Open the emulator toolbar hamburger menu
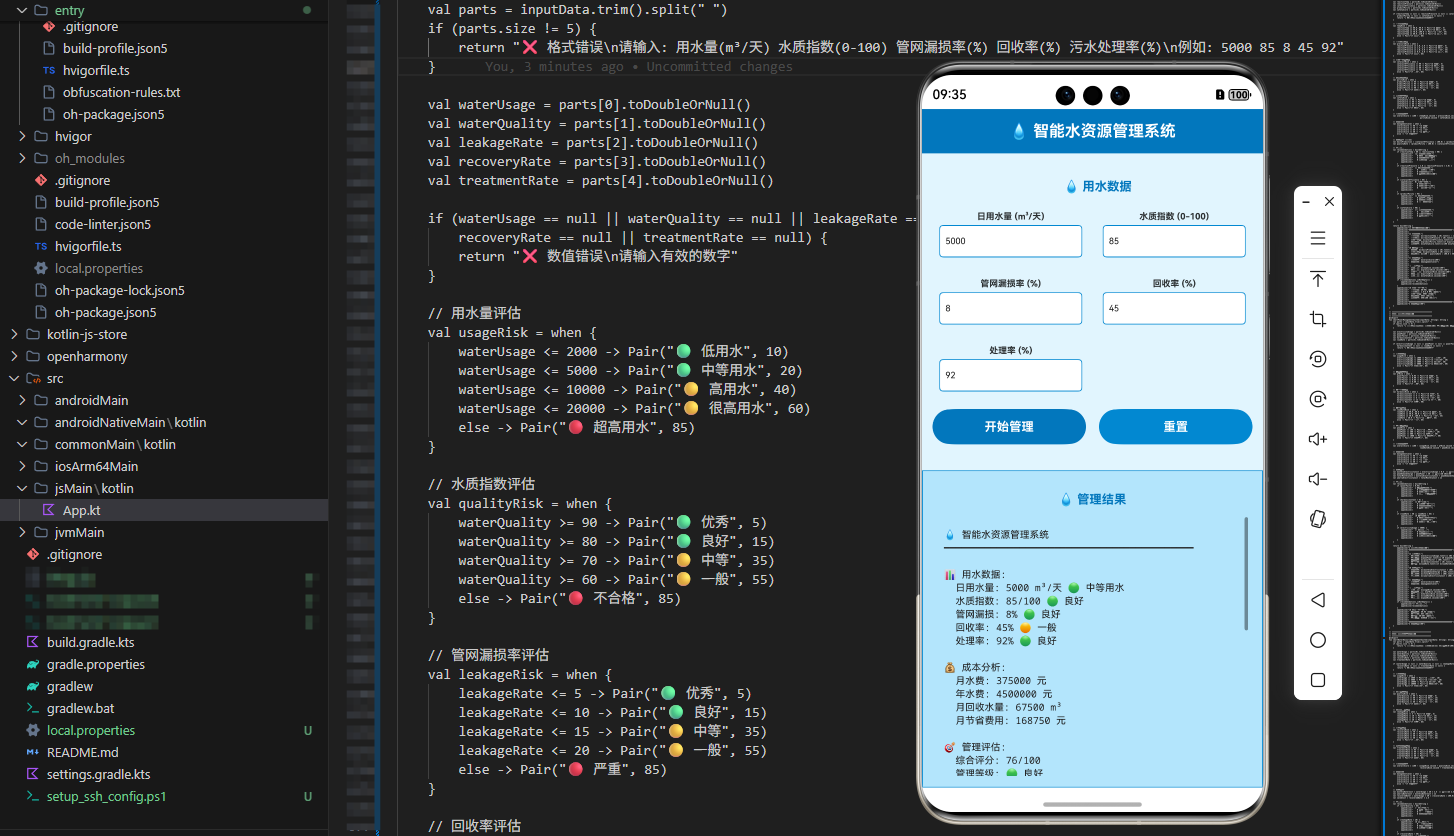 coord(1318,238)
